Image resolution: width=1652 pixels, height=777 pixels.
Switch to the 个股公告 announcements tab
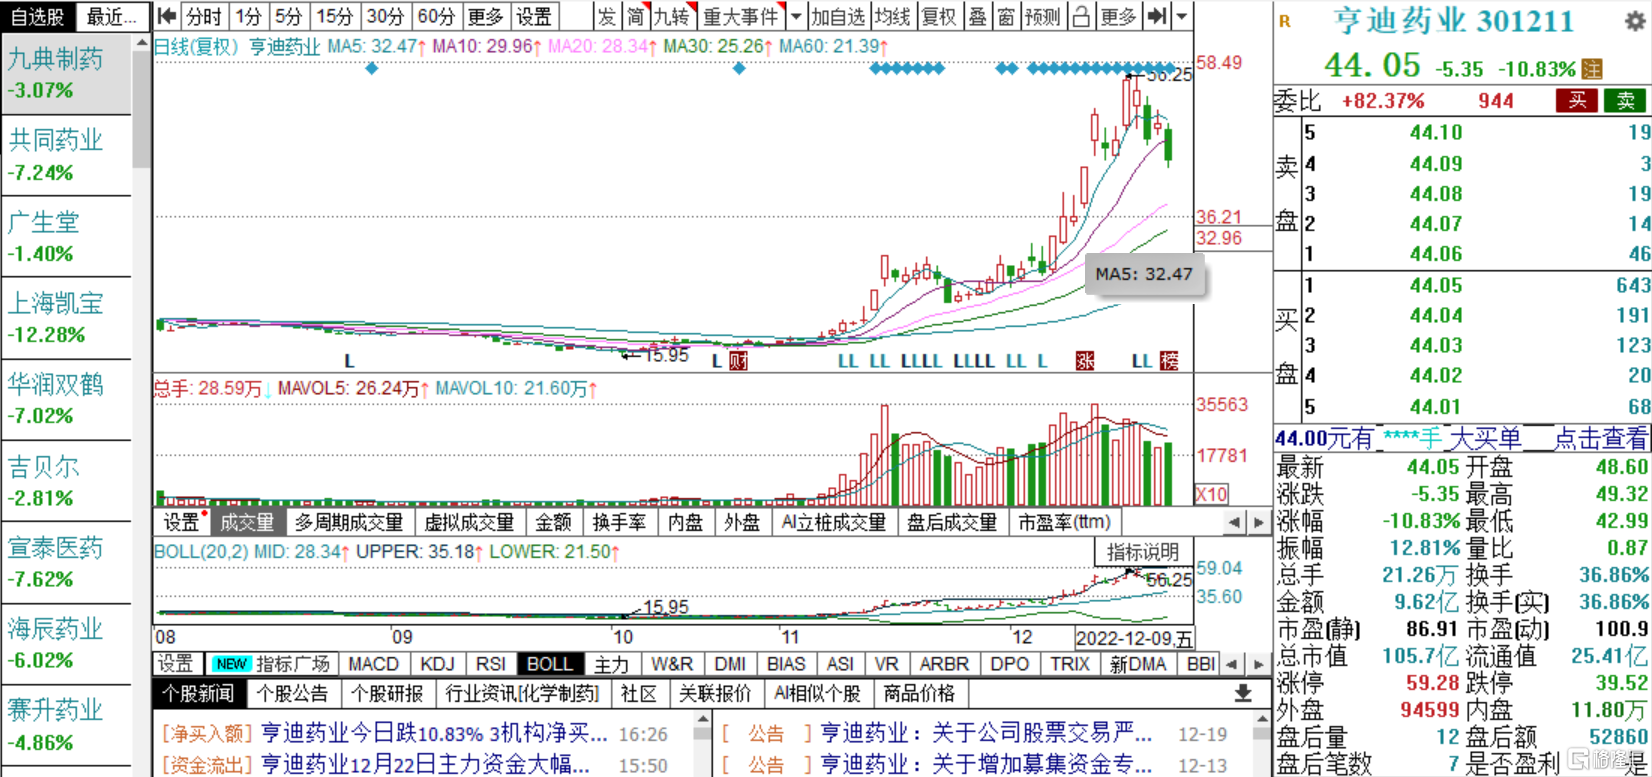click(x=292, y=693)
